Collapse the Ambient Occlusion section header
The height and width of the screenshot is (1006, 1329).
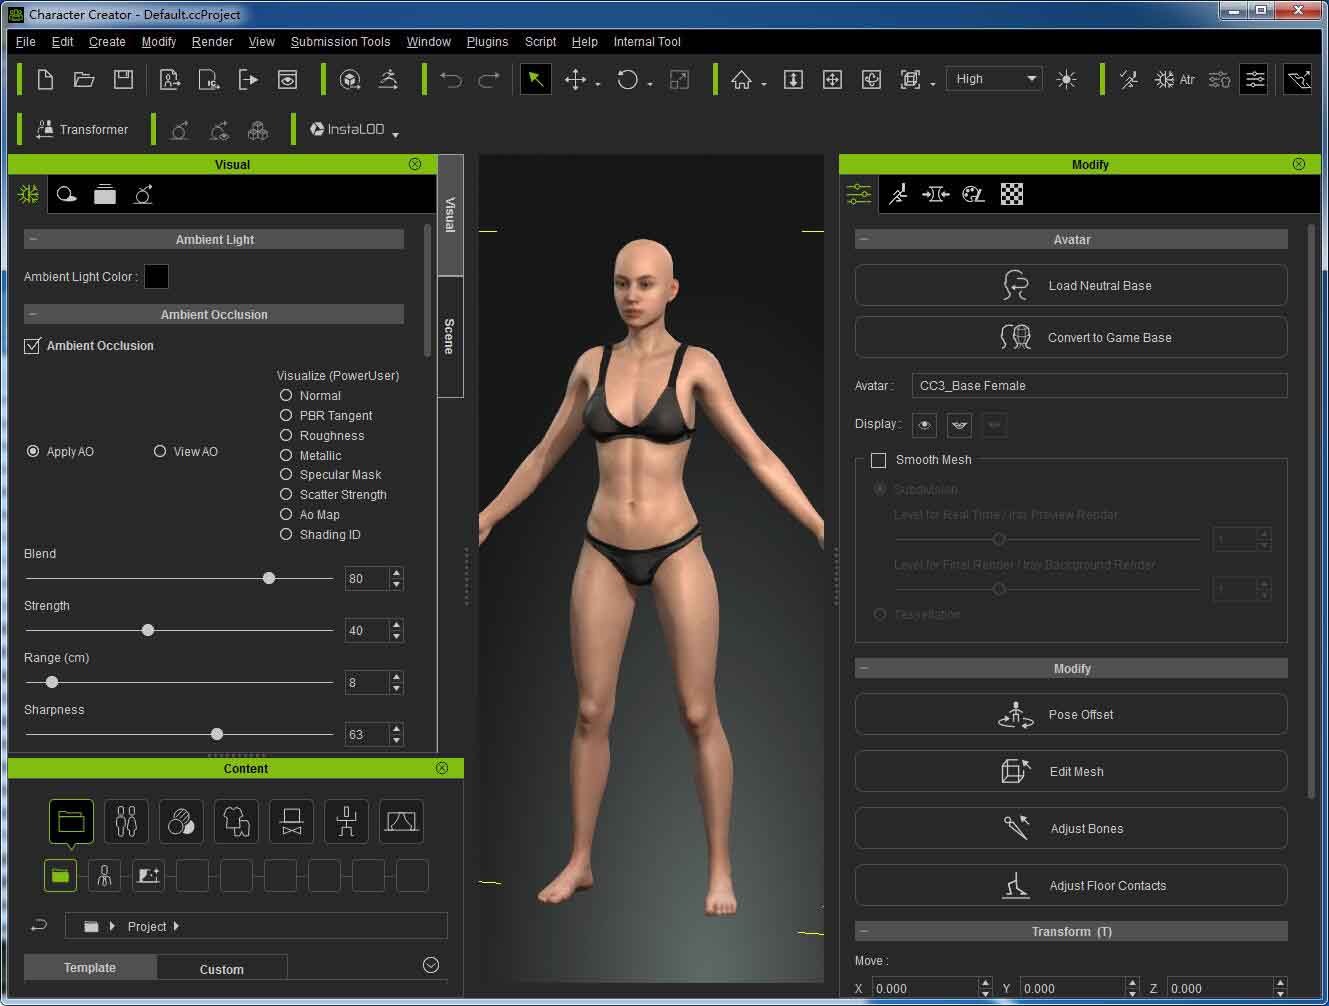tap(33, 313)
